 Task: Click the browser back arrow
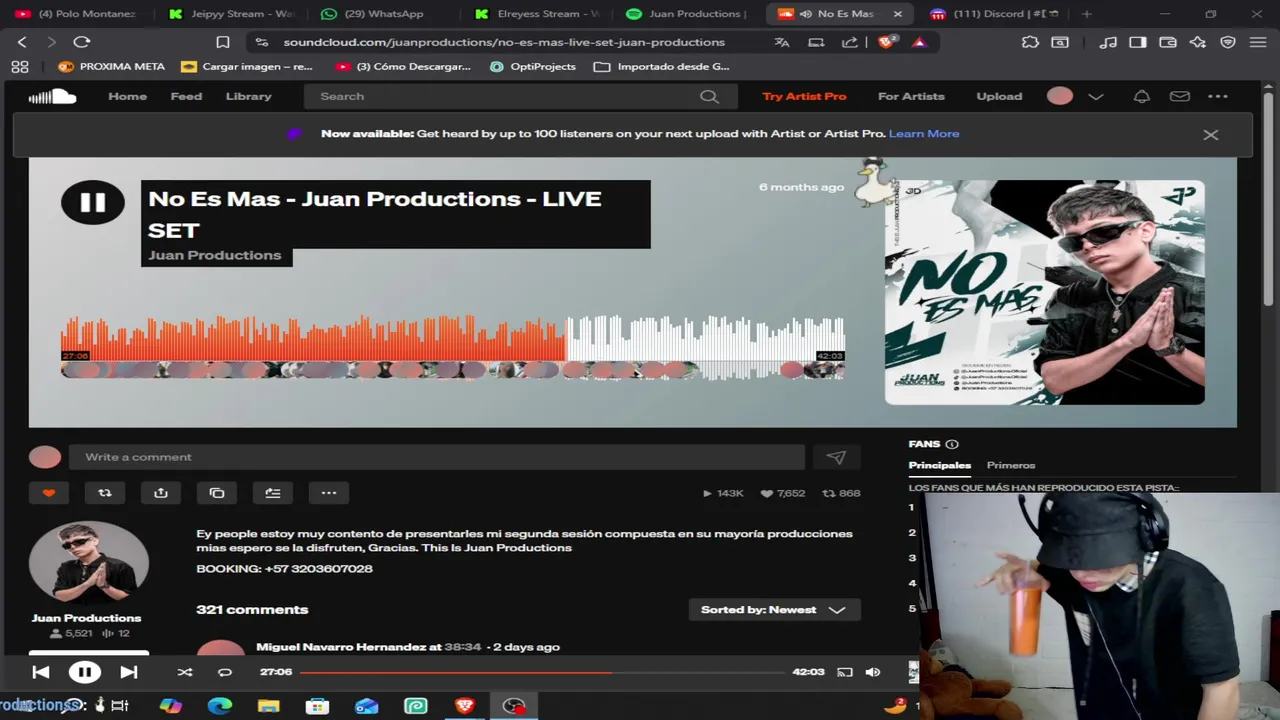(x=22, y=42)
